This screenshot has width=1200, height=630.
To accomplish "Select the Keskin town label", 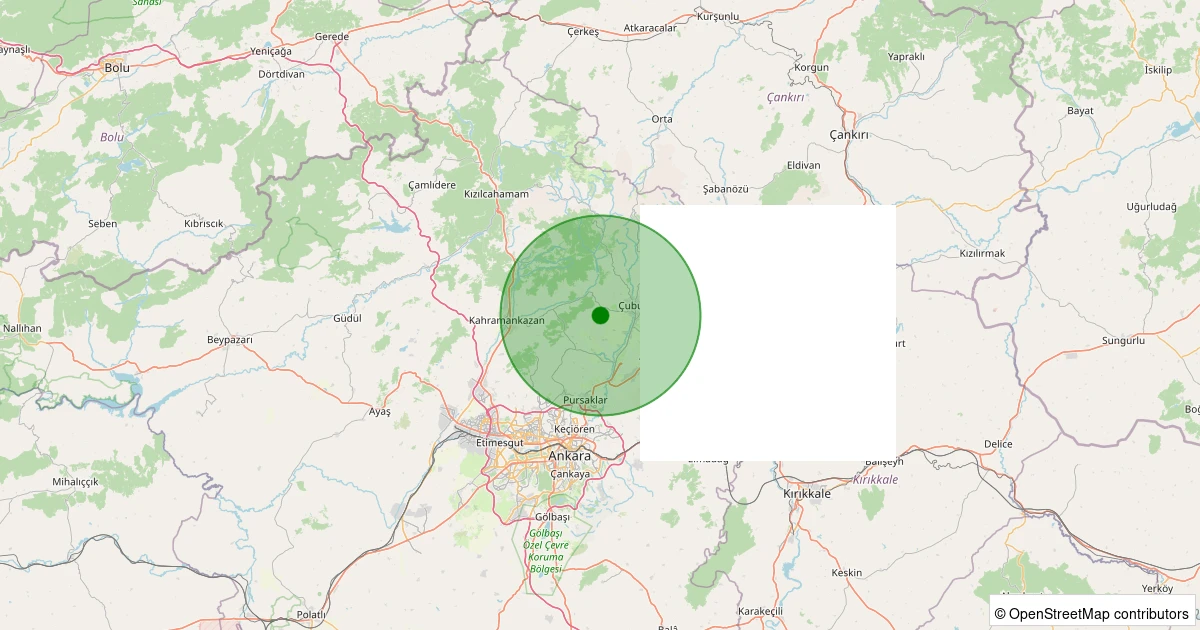I will pyautogui.click(x=846, y=573).
